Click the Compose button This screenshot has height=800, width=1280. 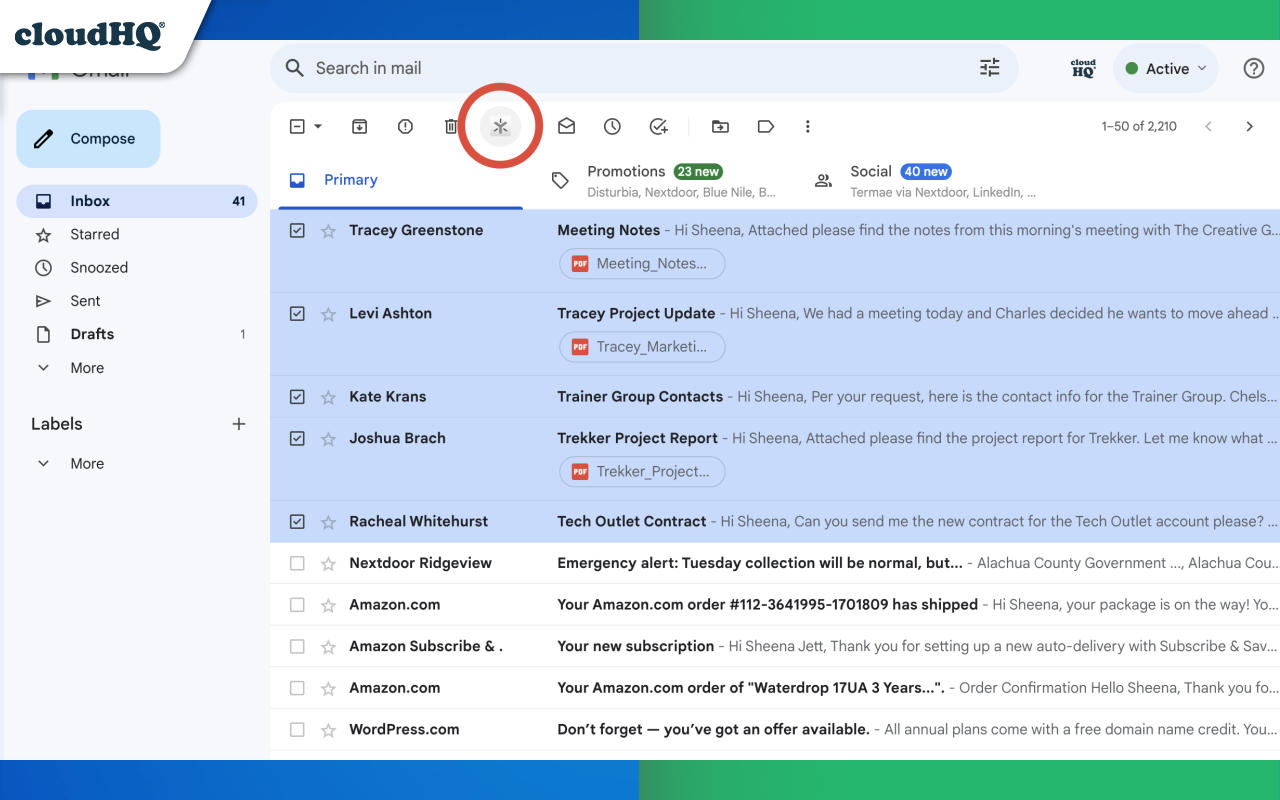click(x=88, y=139)
